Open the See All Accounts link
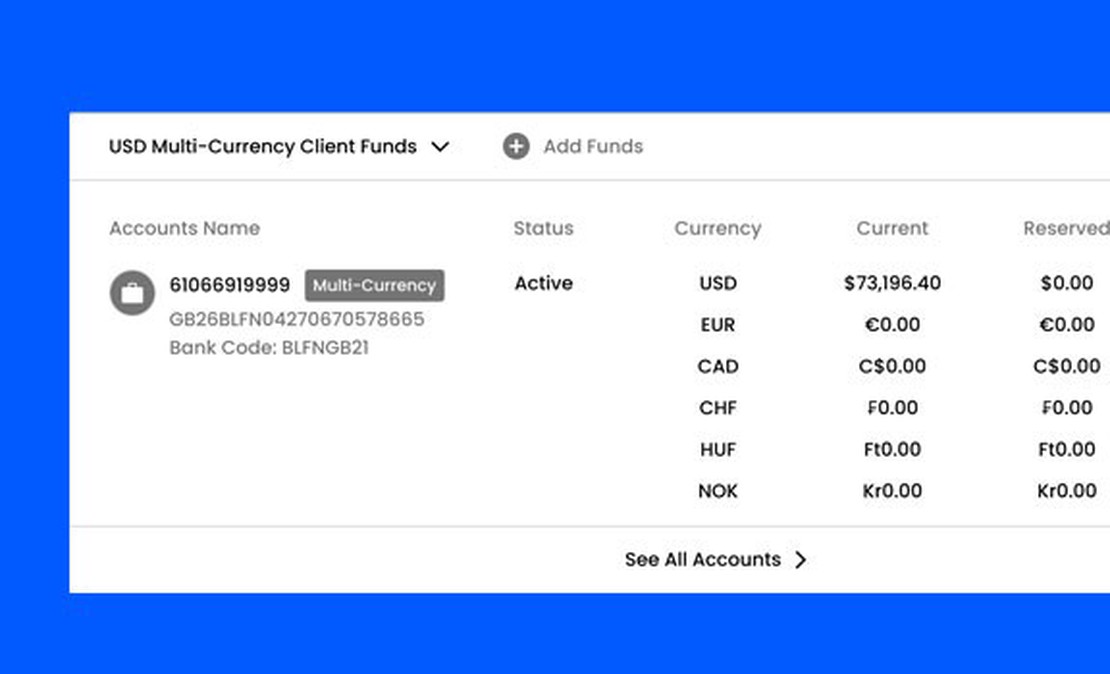Viewport: 1110px width, 674px height. (x=702, y=560)
